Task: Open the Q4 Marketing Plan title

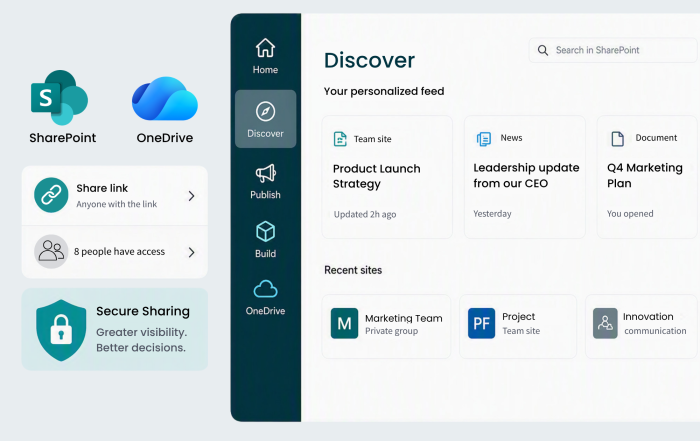Action: tap(645, 175)
